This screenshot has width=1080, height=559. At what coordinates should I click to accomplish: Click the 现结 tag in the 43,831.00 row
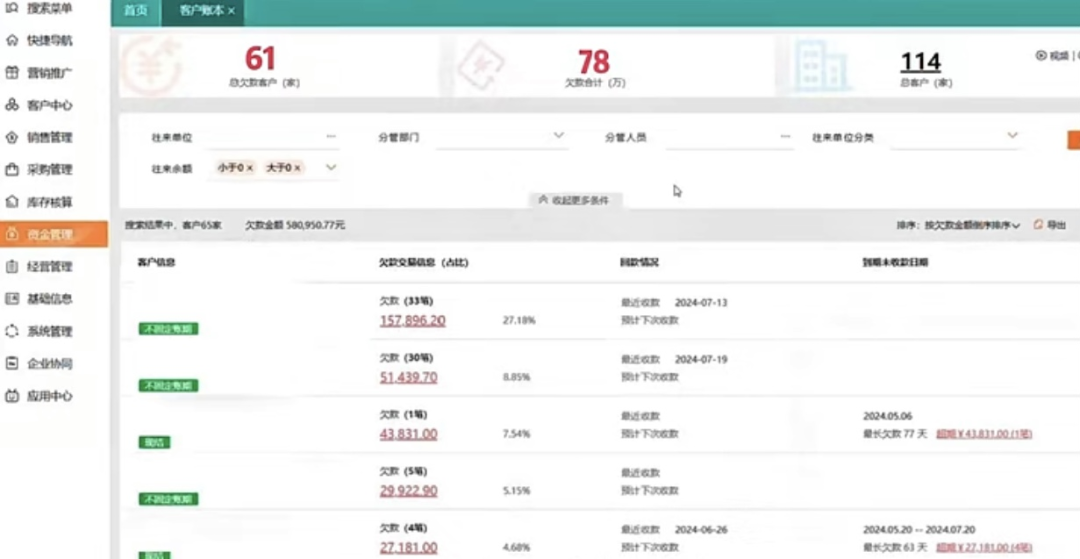[154, 442]
